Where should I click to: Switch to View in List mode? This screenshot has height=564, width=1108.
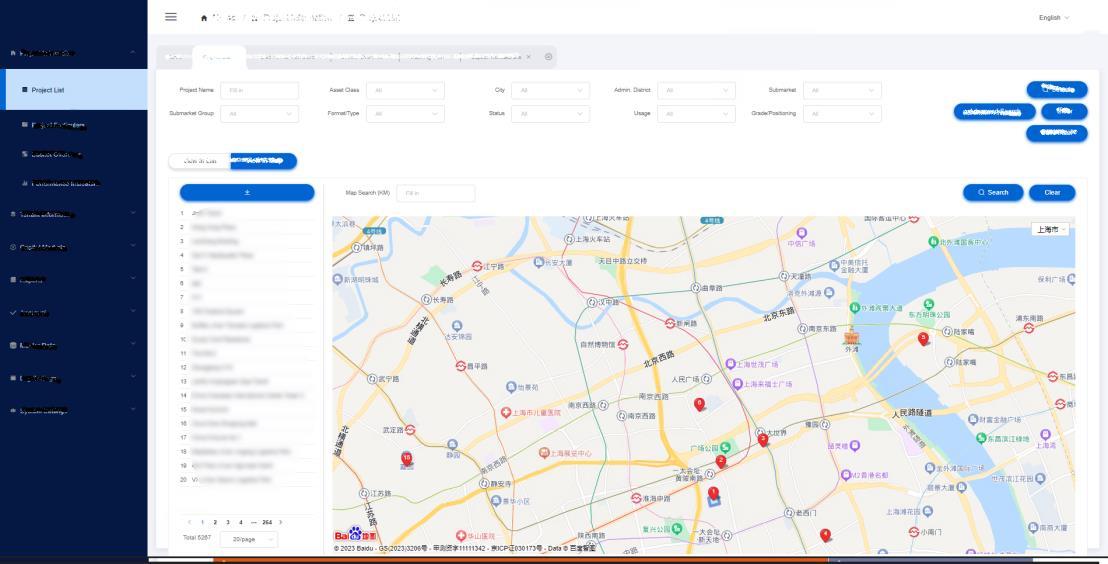click(x=200, y=161)
